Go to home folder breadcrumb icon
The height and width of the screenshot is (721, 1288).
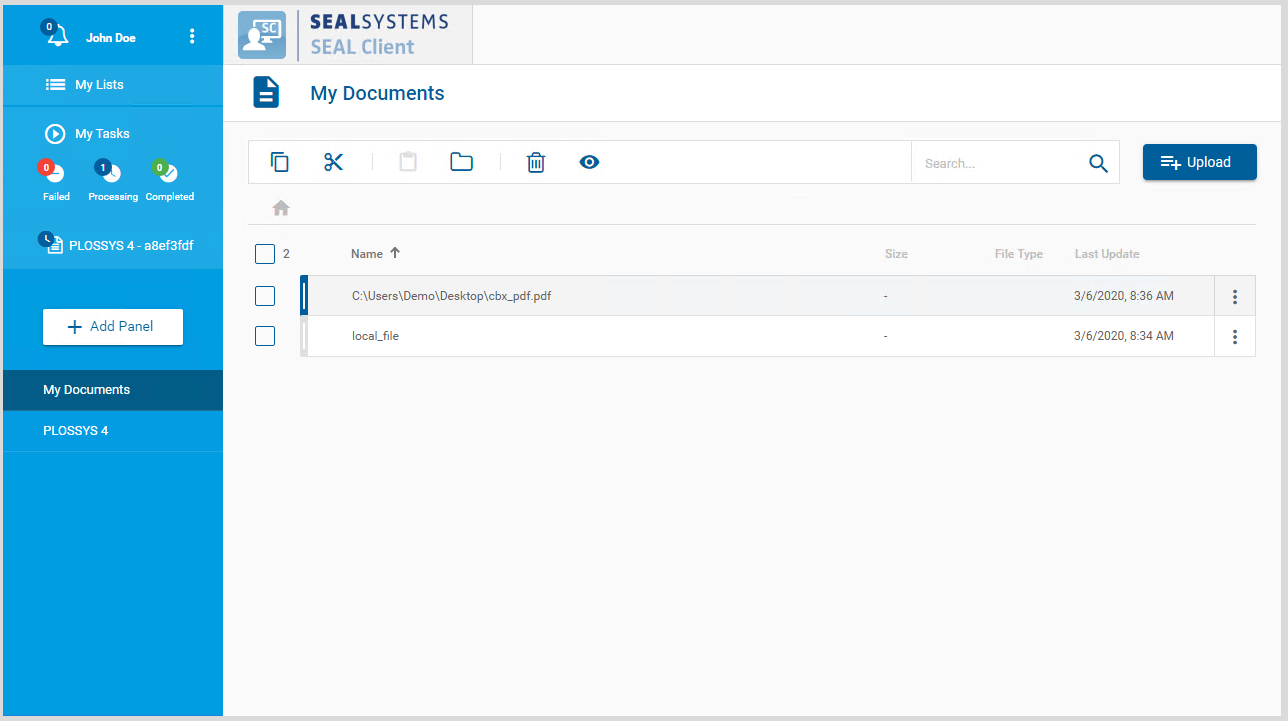pos(281,208)
